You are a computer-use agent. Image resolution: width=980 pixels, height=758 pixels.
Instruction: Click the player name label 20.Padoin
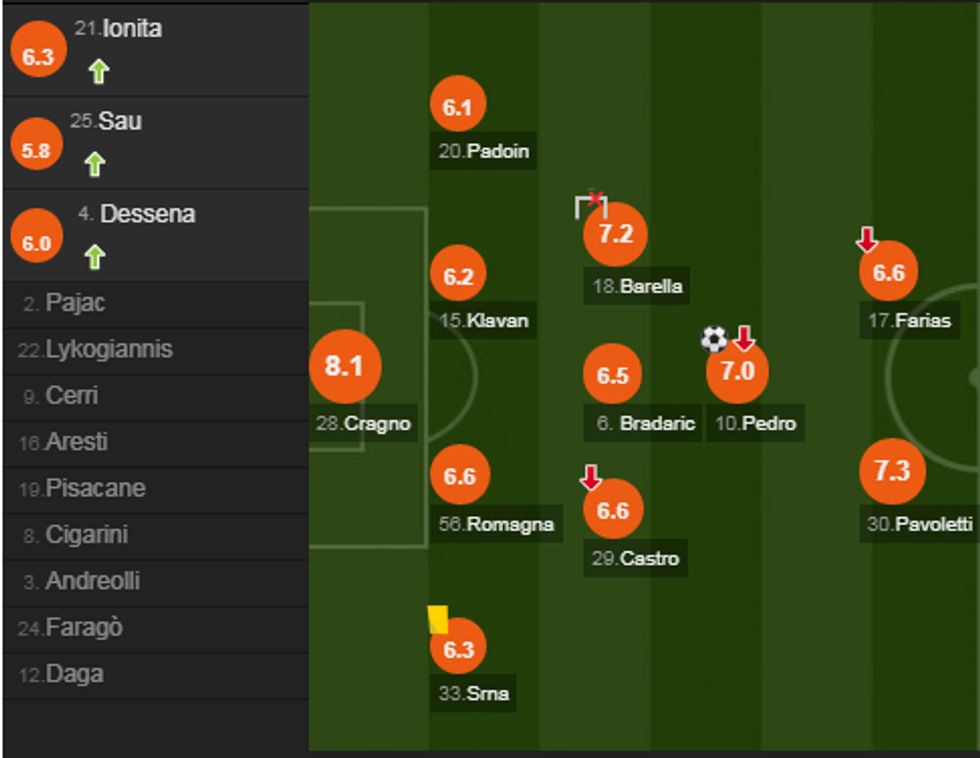click(483, 152)
